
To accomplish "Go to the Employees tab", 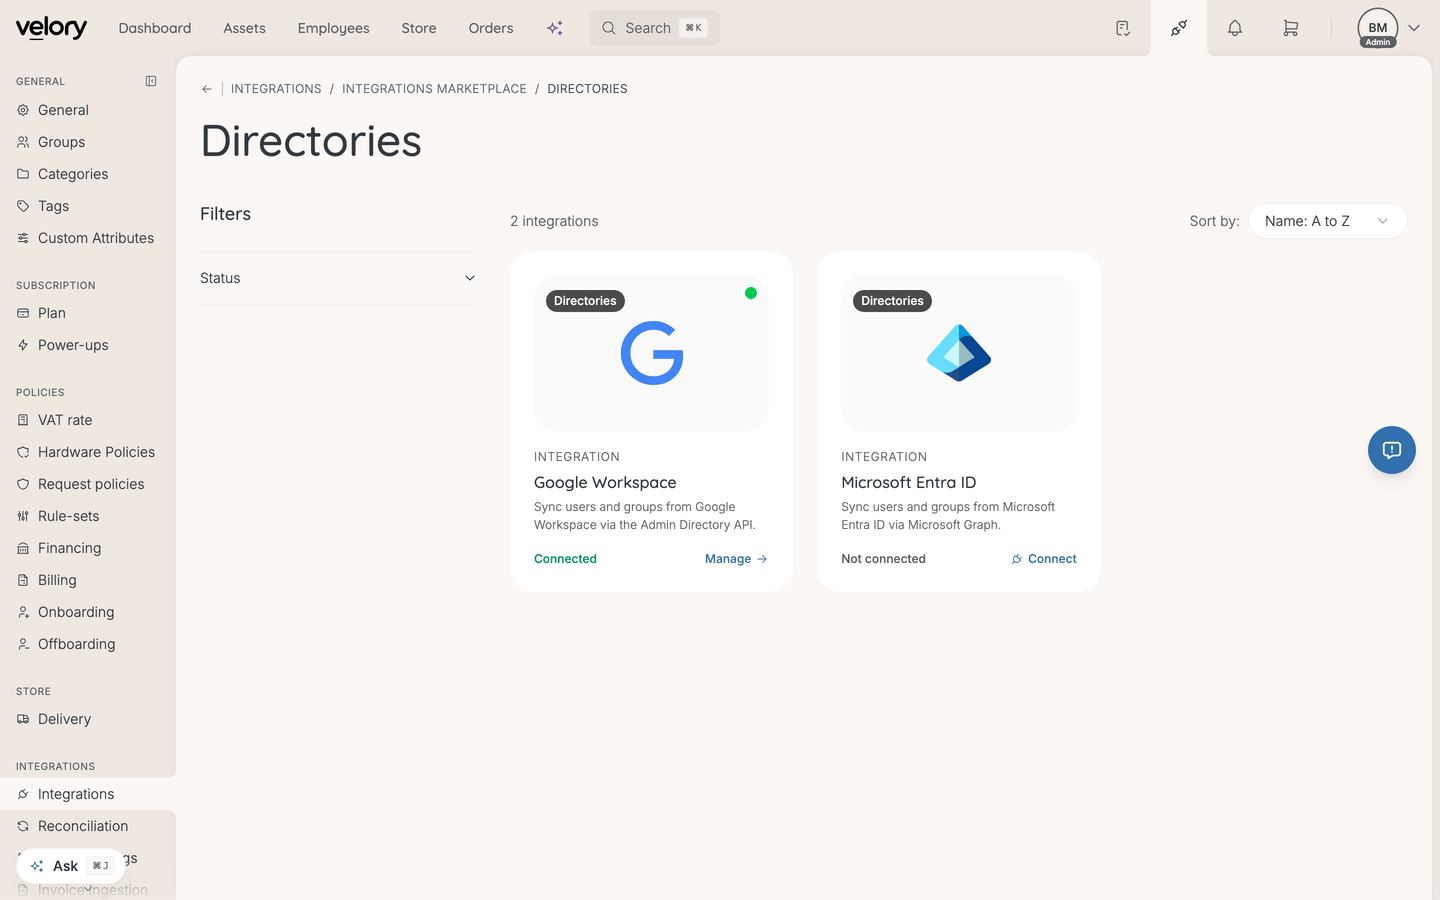I will click(x=334, y=28).
